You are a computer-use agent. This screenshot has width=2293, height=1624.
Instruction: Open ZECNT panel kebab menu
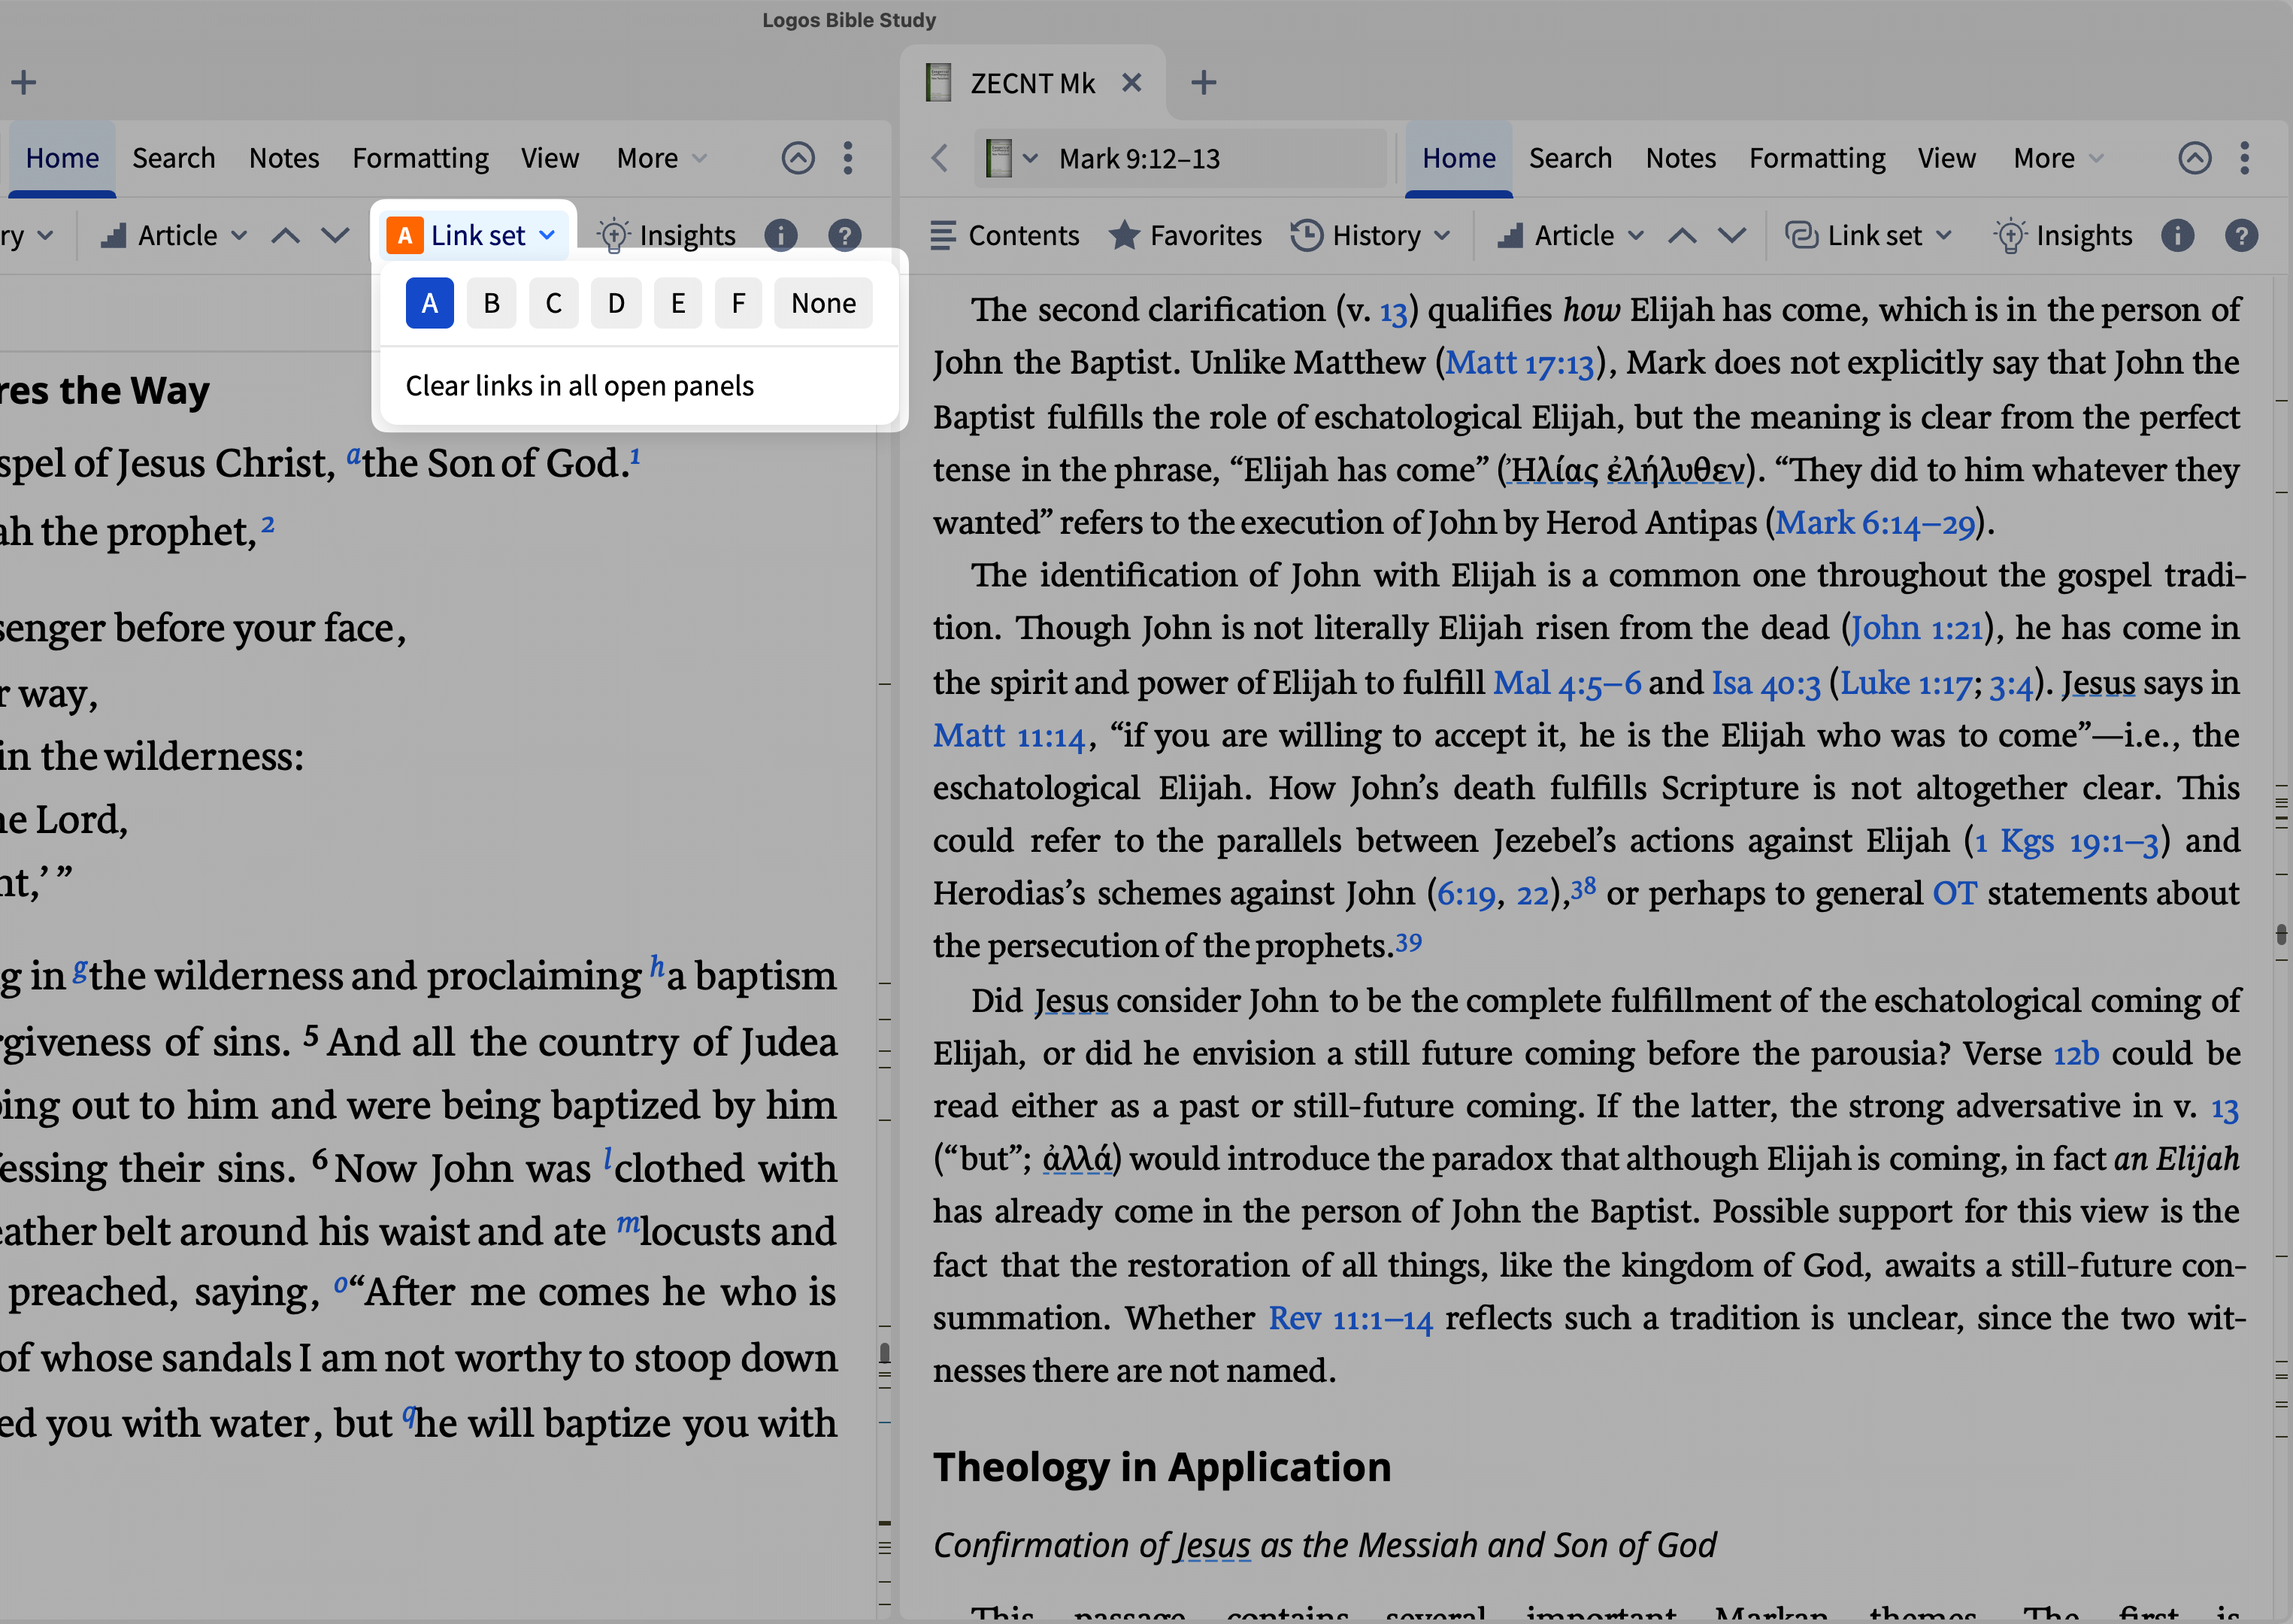coord(2244,158)
